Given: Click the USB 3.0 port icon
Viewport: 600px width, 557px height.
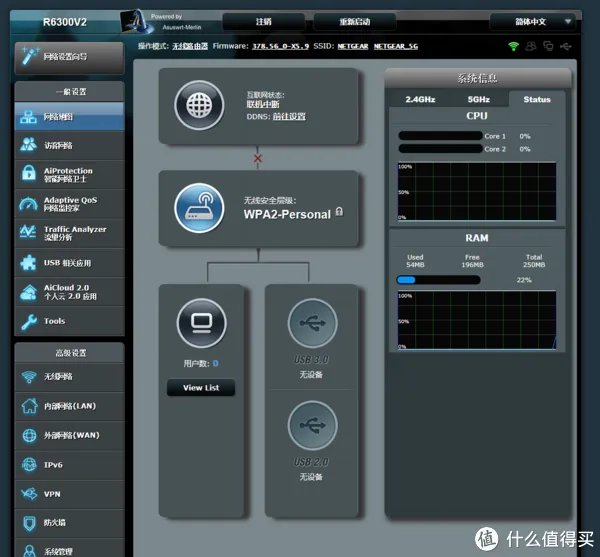Looking at the screenshot, I should pos(312,323).
